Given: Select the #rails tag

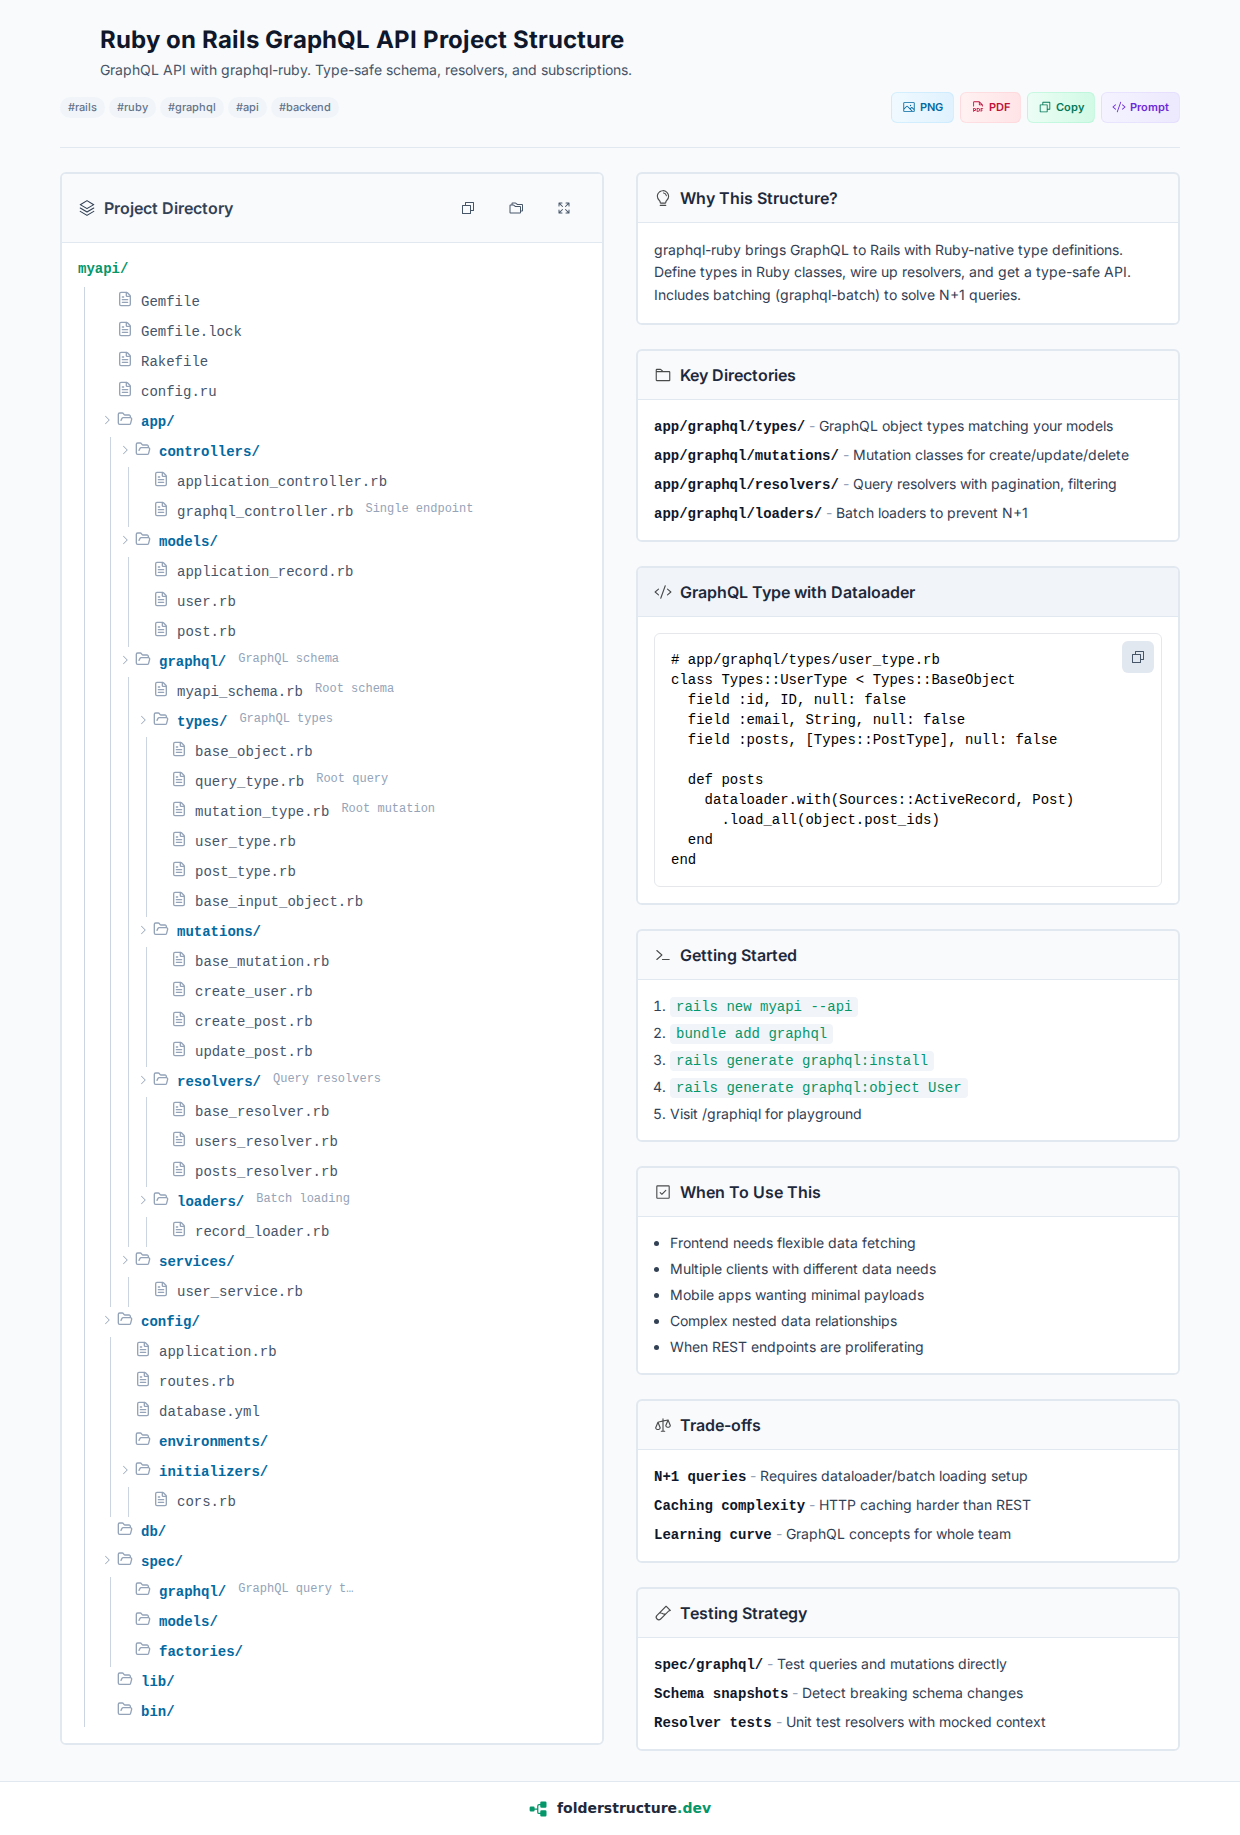Looking at the screenshot, I should 82,107.
